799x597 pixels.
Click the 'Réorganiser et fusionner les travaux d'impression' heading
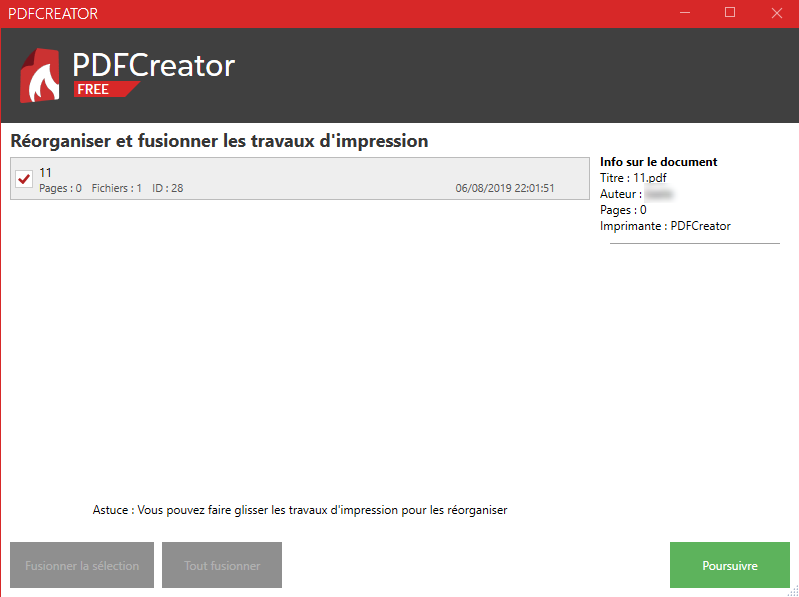point(219,141)
